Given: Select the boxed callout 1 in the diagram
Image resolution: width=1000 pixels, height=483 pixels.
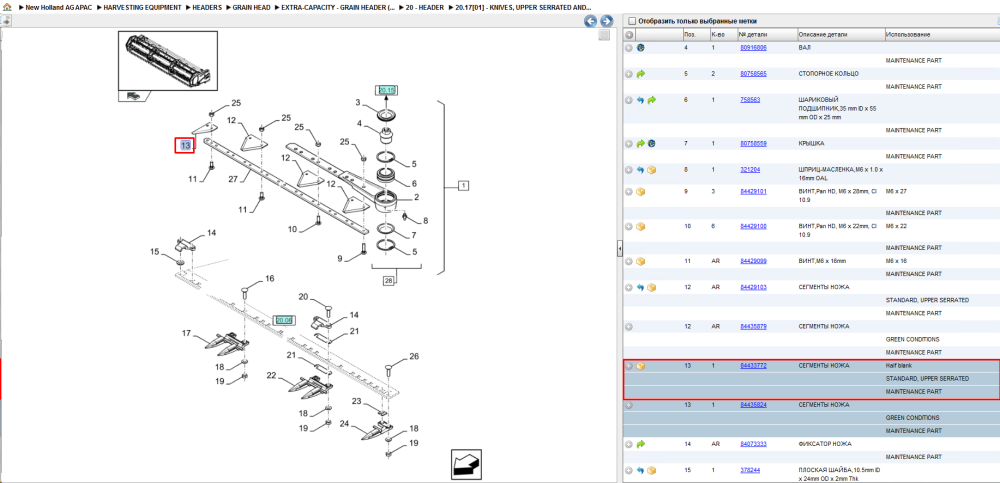Looking at the screenshot, I should click(464, 186).
